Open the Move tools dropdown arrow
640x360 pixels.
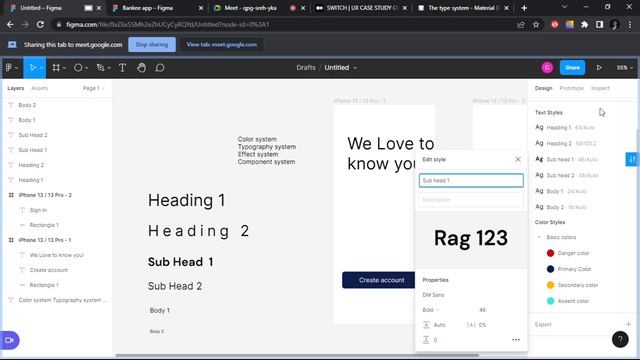[42, 68]
